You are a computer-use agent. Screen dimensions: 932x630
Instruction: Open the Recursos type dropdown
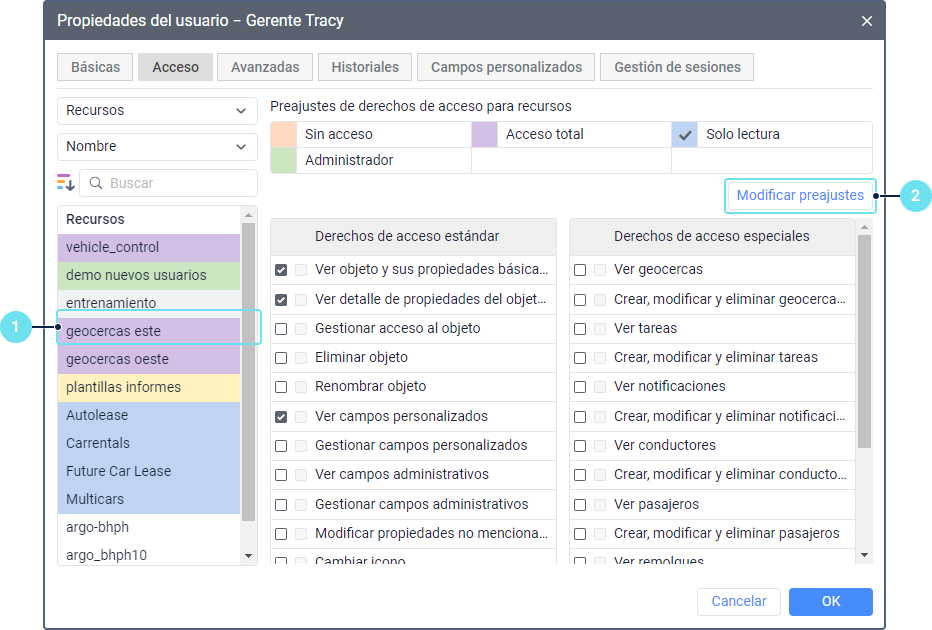click(x=157, y=111)
